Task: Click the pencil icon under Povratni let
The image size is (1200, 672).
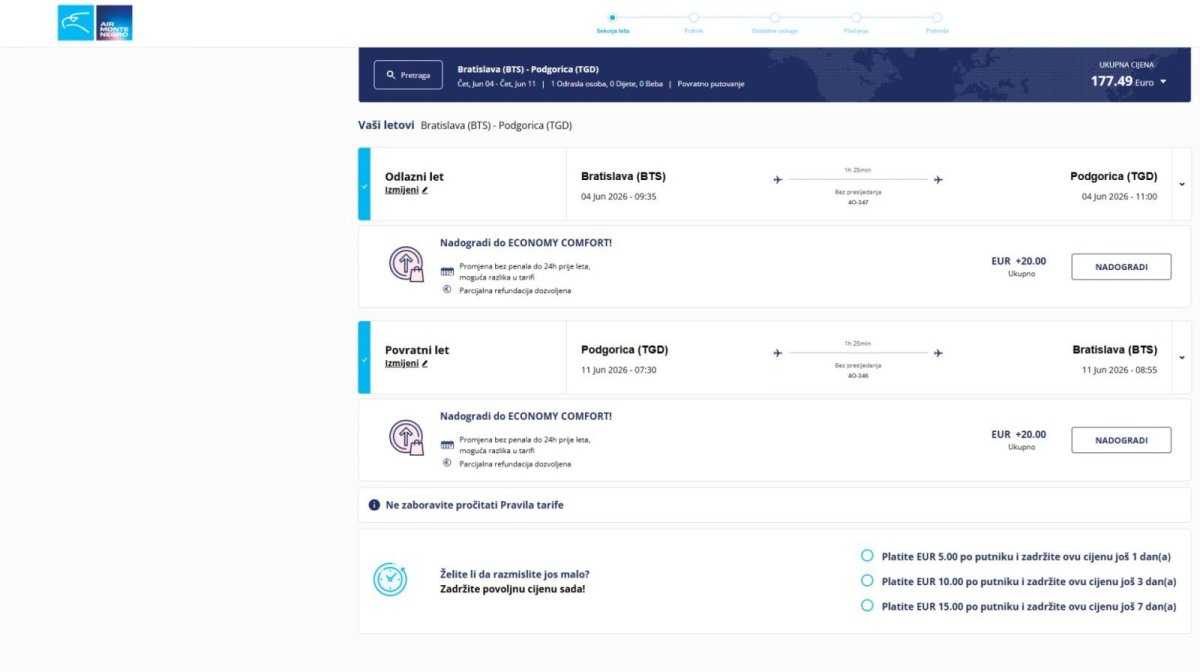Action: pos(425,364)
